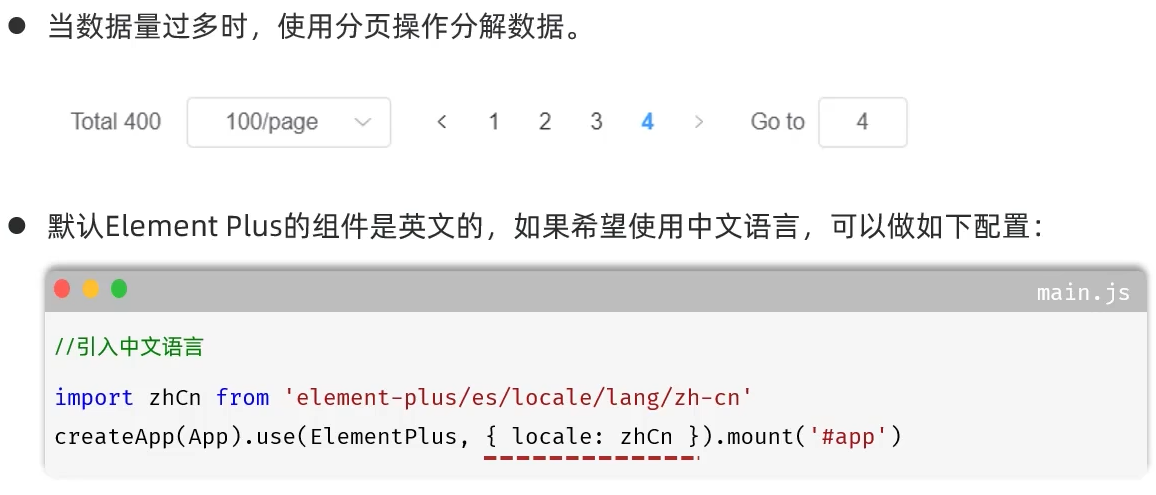The height and width of the screenshot is (495, 1156).
Task: Focus the Go to page input box
Action: click(863, 122)
